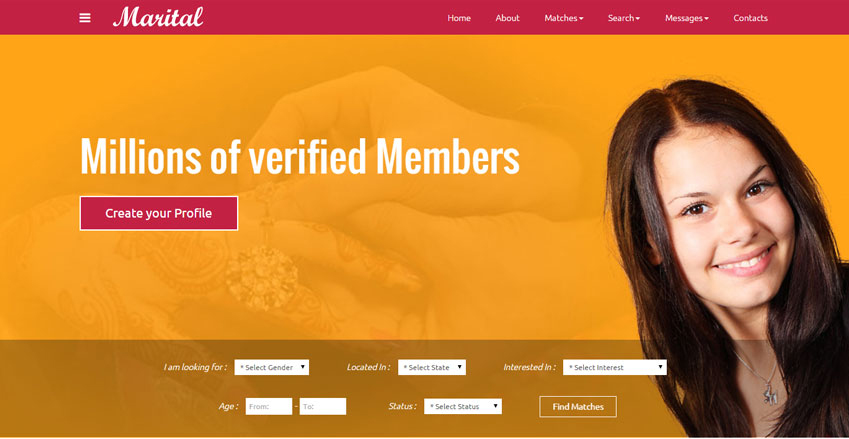Open the About page

(507, 18)
